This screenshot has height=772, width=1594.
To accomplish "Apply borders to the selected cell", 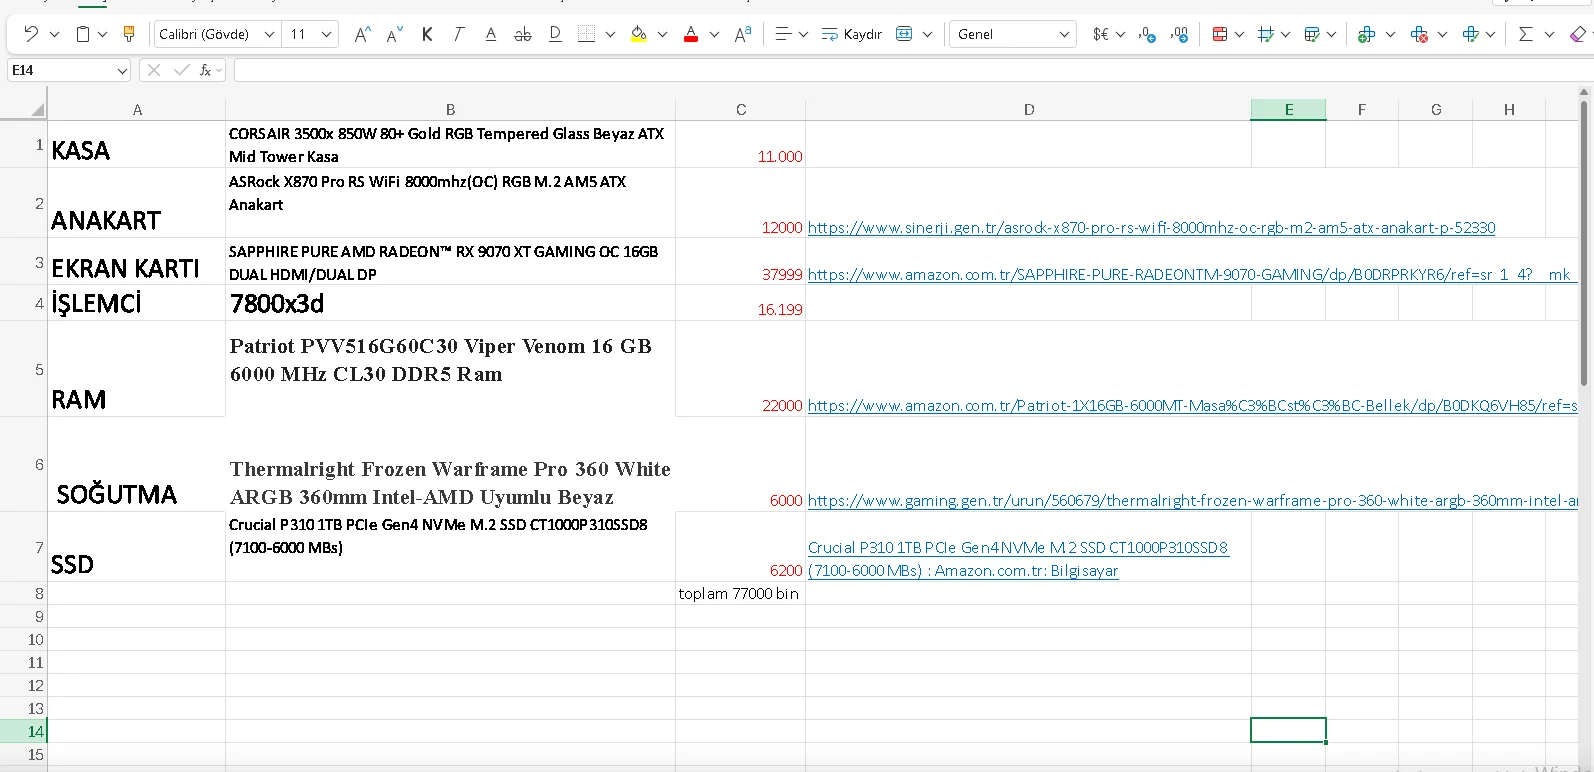I will click(587, 34).
